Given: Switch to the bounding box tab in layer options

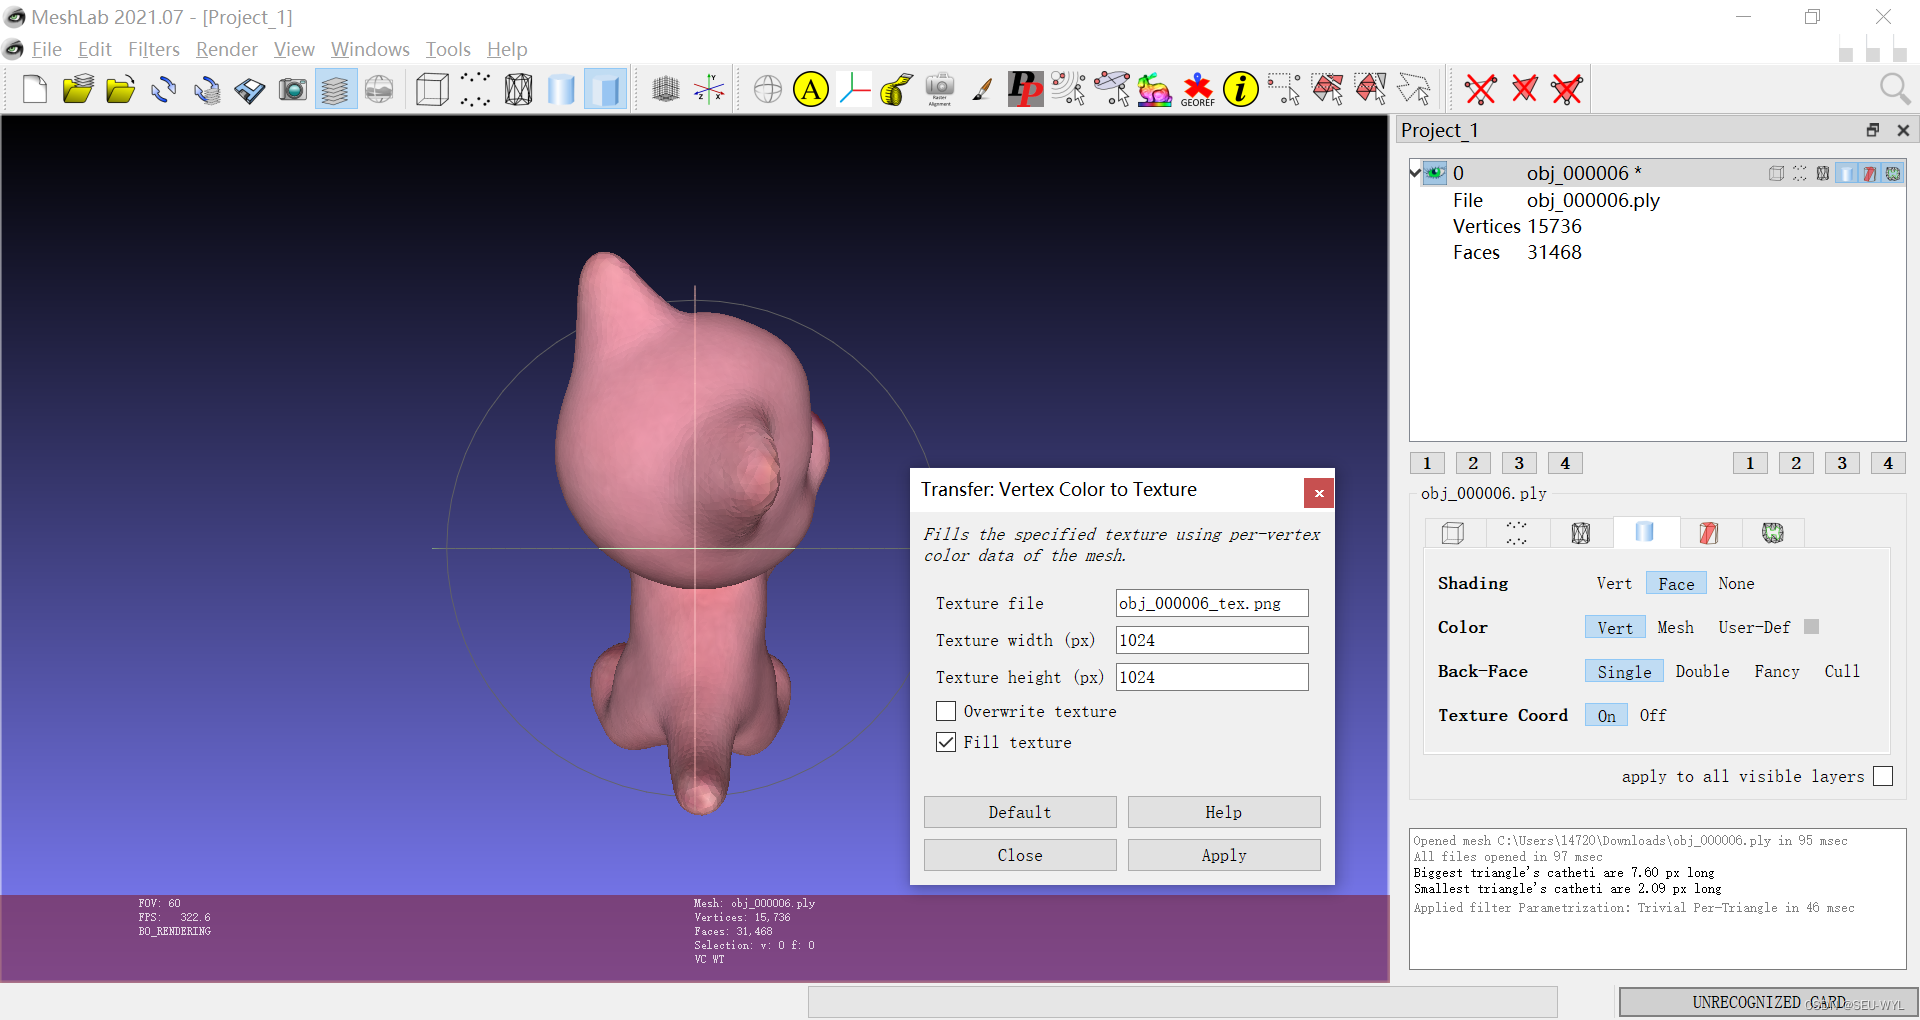Looking at the screenshot, I should pyautogui.click(x=1453, y=533).
